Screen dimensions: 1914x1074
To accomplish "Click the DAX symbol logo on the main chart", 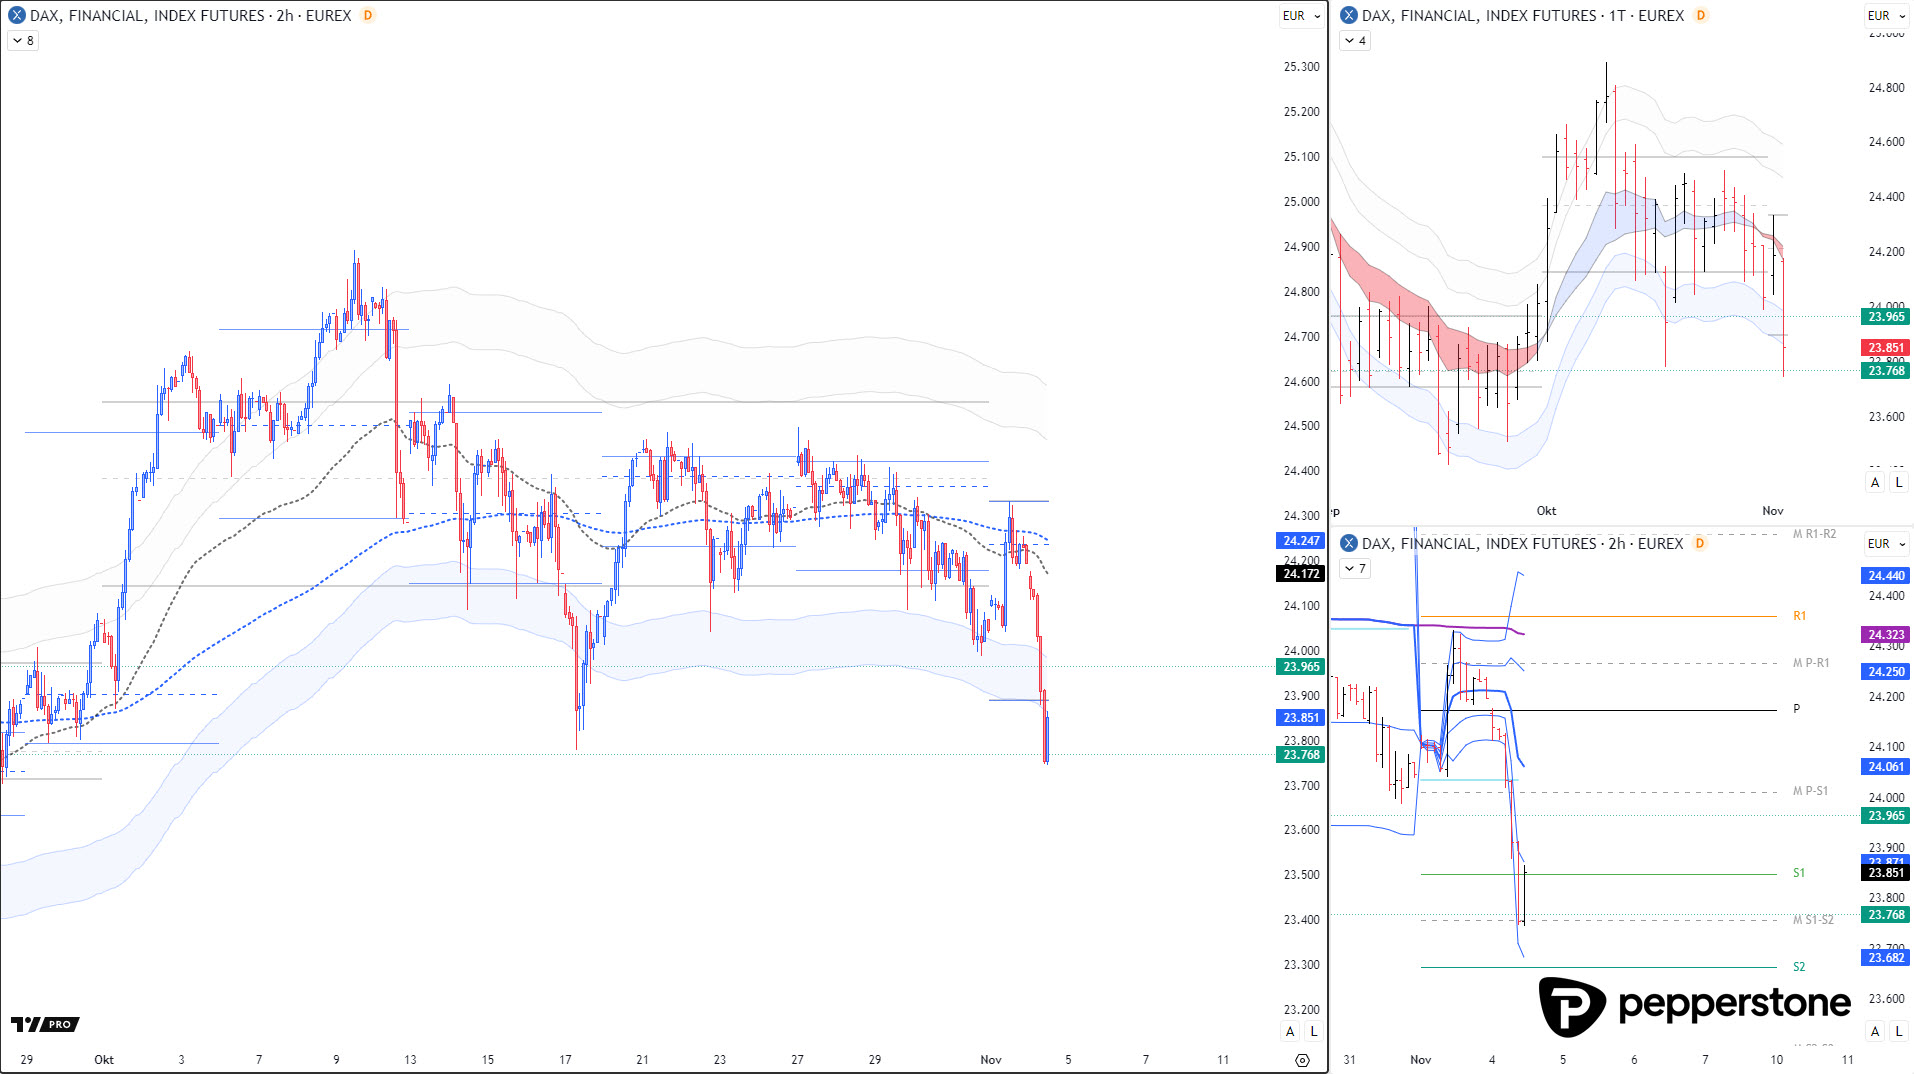I will click(17, 16).
